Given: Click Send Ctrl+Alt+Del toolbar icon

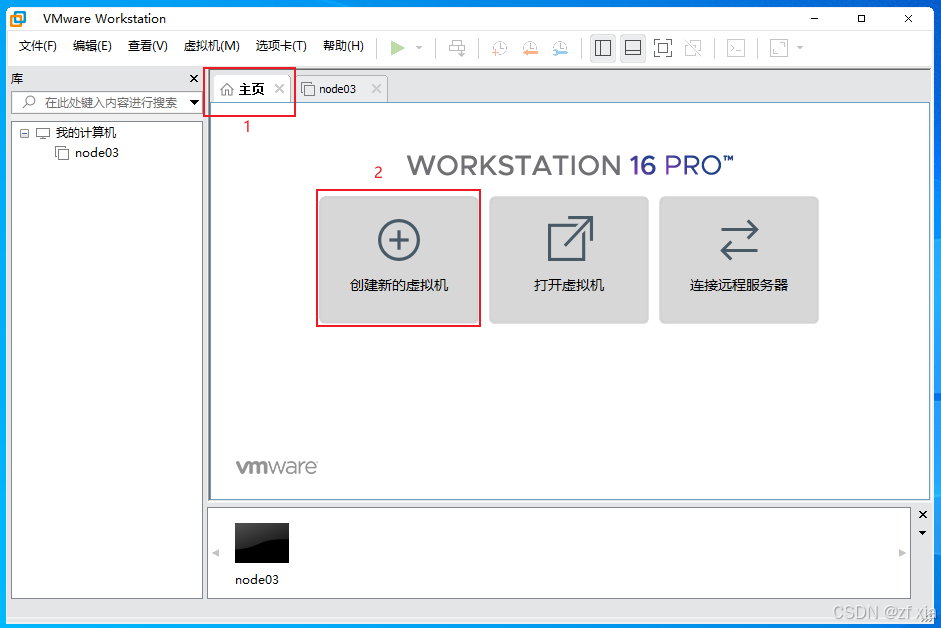Looking at the screenshot, I should [x=457, y=48].
